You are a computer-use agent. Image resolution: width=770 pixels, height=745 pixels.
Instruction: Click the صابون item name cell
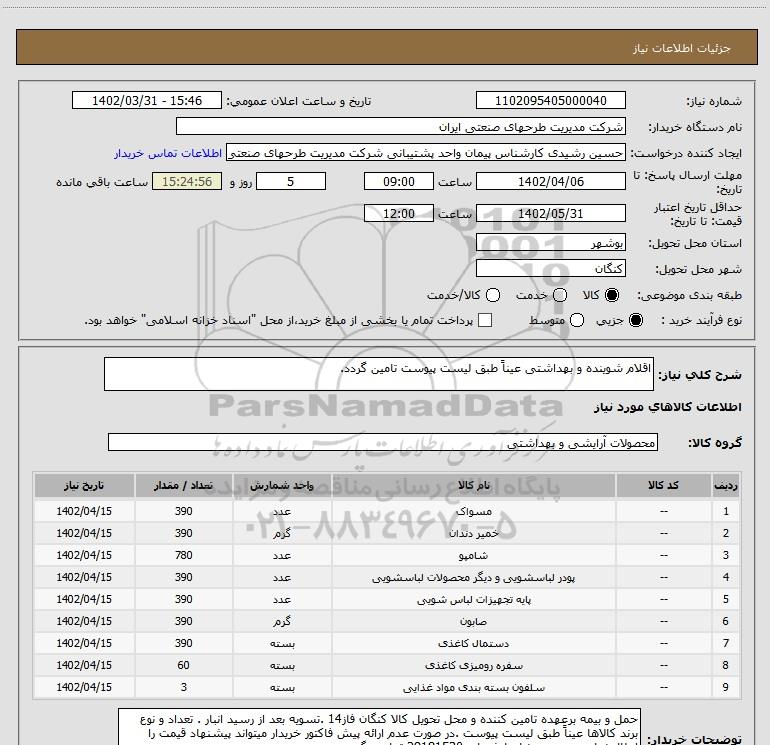[474, 621]
